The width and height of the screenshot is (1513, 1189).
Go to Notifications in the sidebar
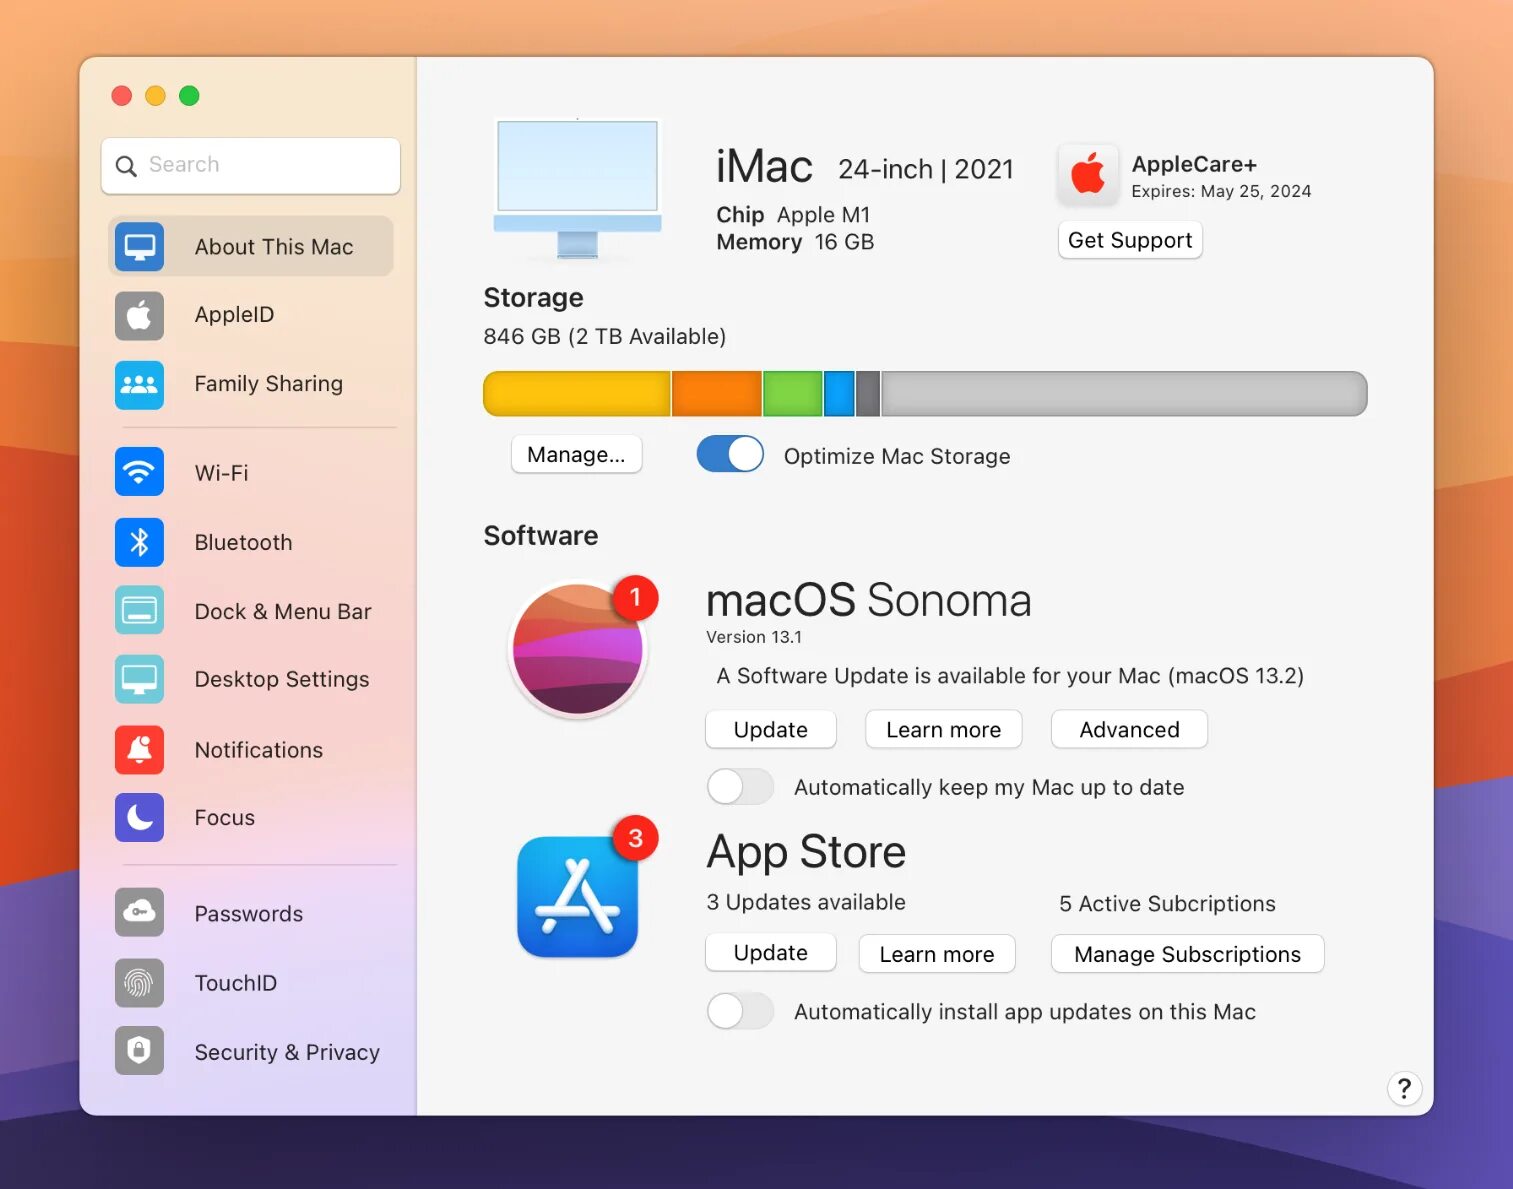click(251, 750)
